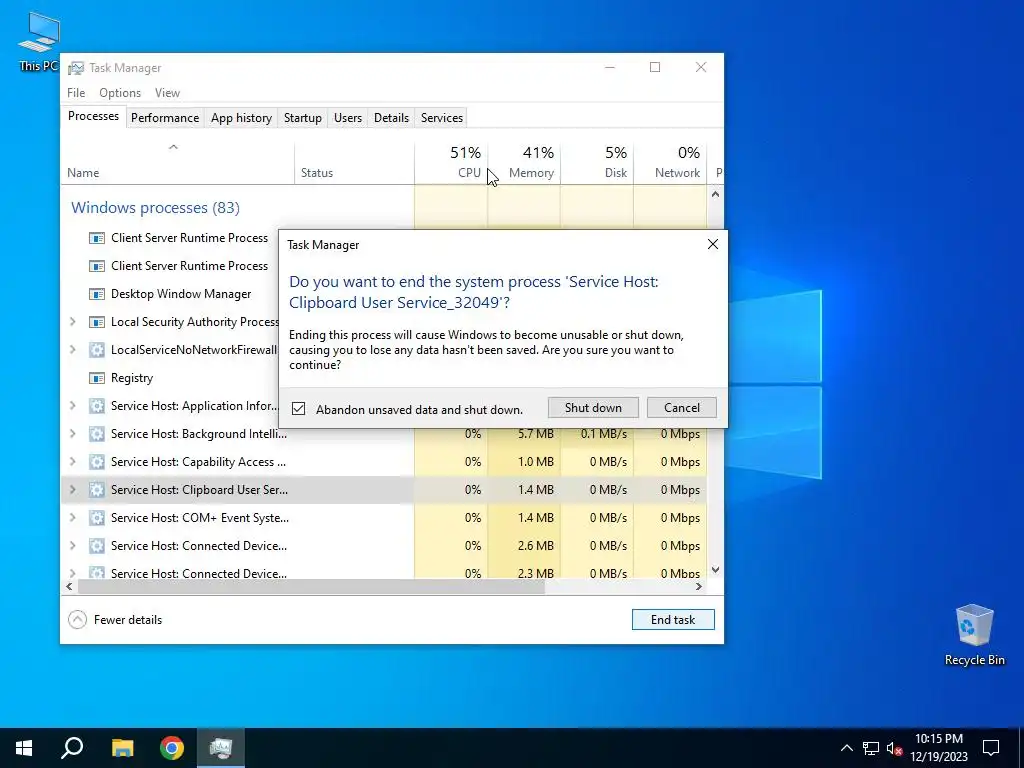Viewport: 1024px width, 768px height.
Task: Expand Service Host: Background Intelligent row
Action: point(72,434)
